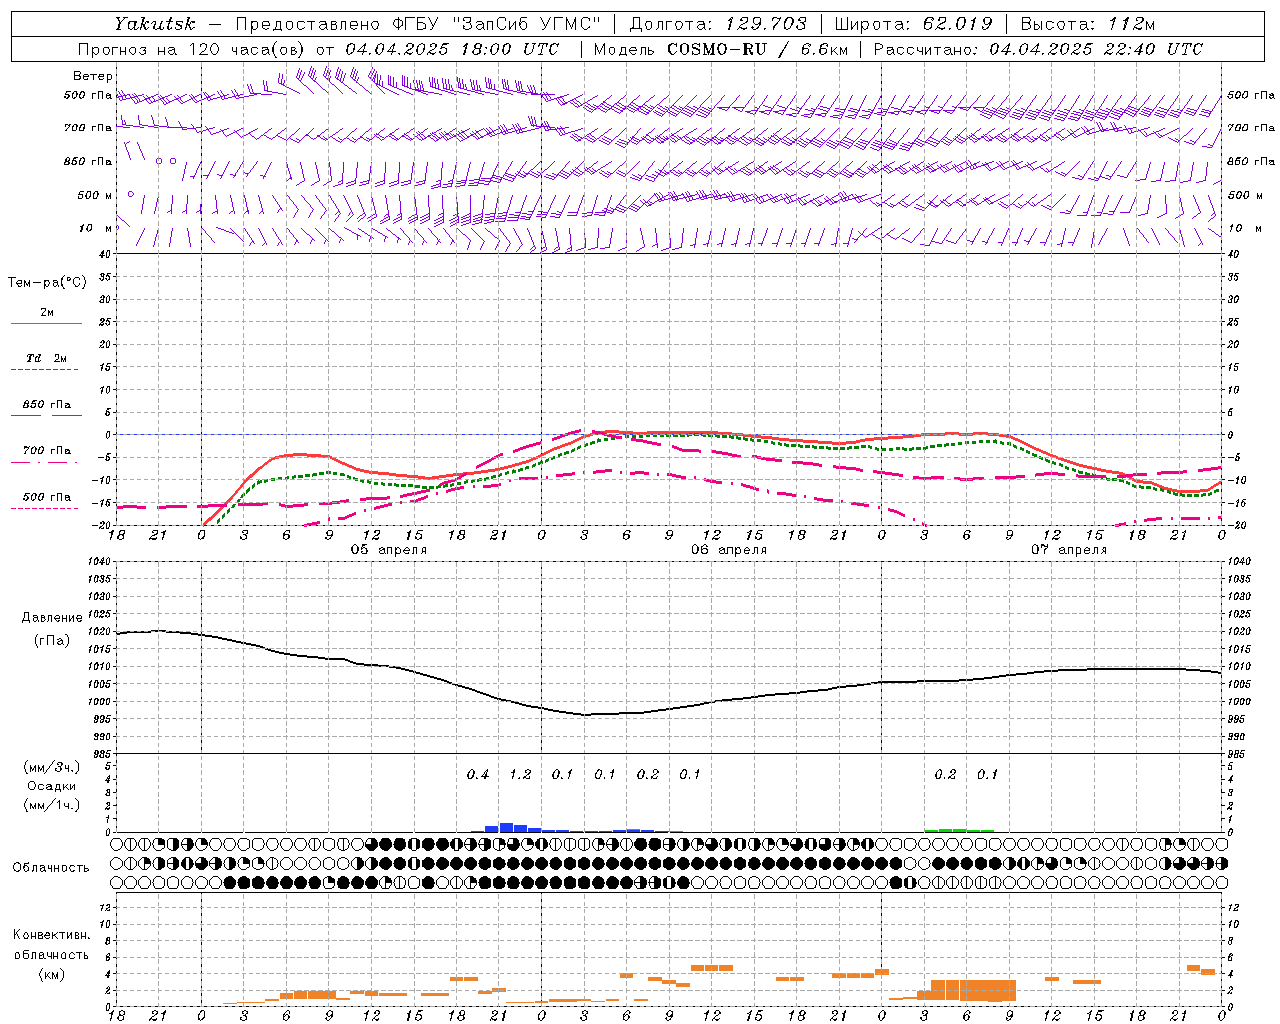1280x1024 pixels.
Task: Click the "06 апреля" date label
Action: (x=729, y=550)
